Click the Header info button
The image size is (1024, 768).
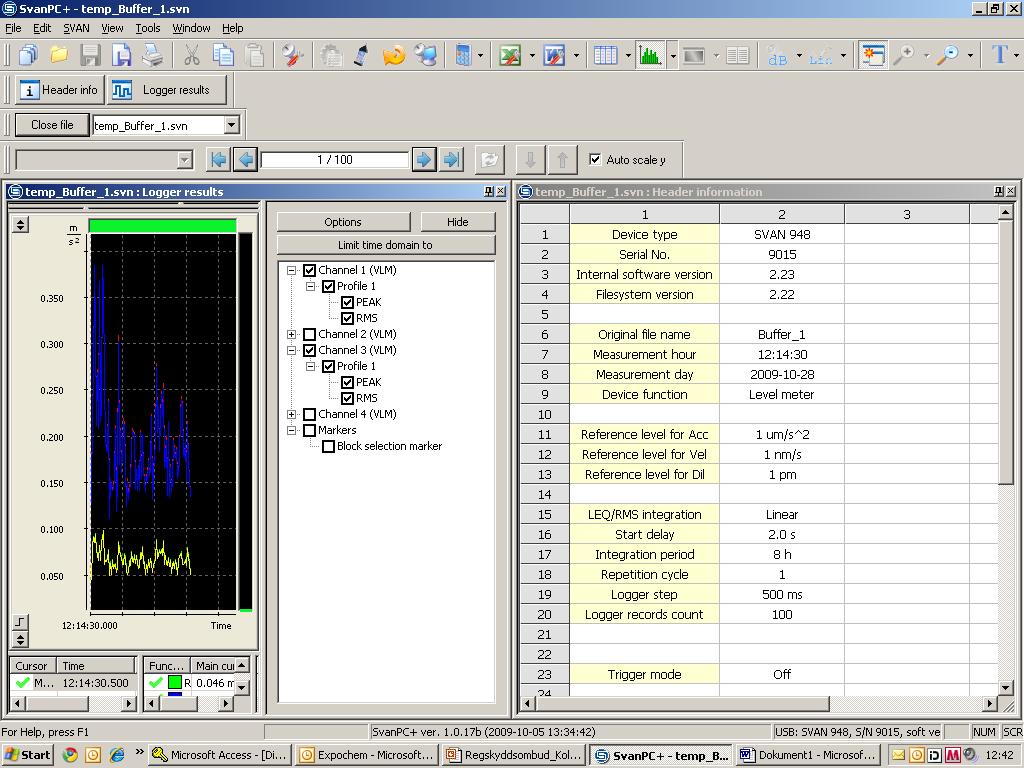point(59,90)
